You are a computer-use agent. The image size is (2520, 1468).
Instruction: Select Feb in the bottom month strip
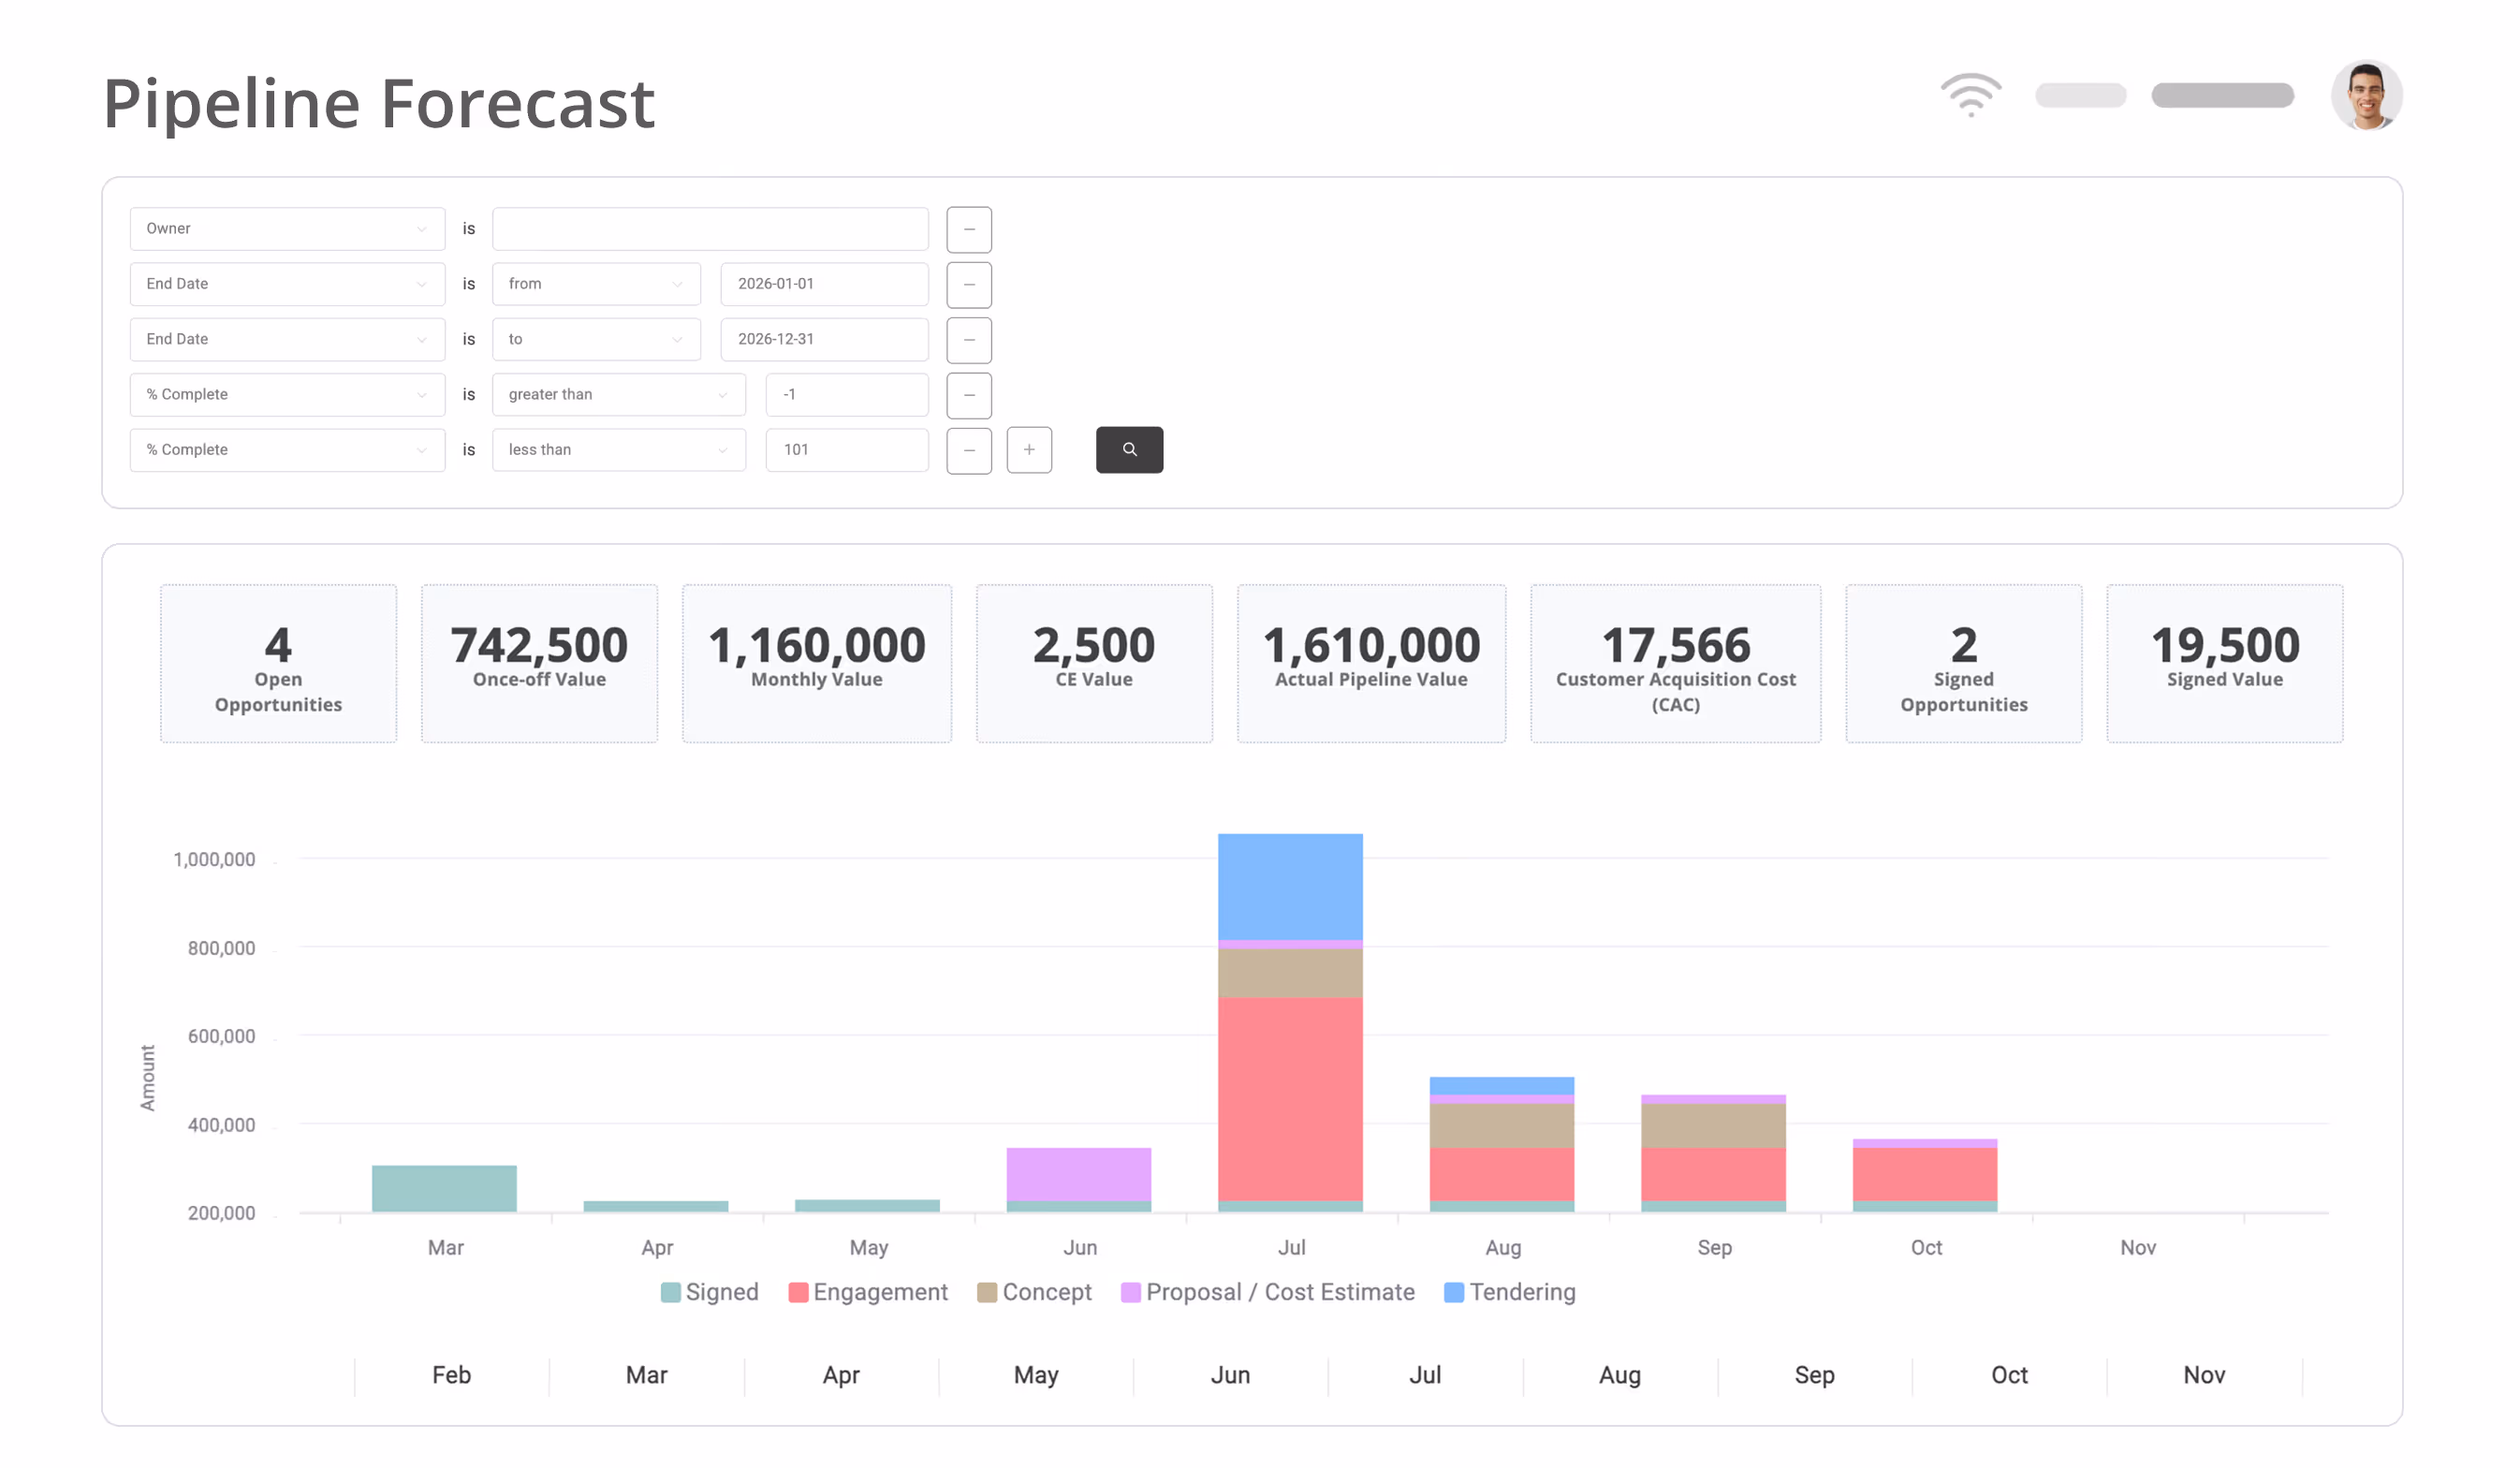(x=451, y=1375)
